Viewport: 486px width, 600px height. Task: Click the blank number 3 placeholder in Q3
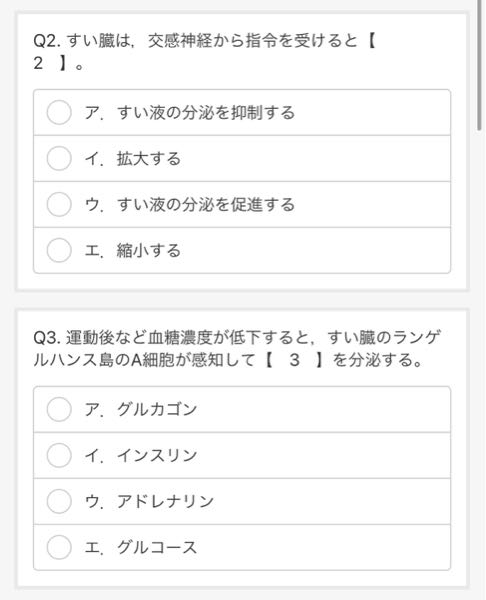[x=294, y=360]
